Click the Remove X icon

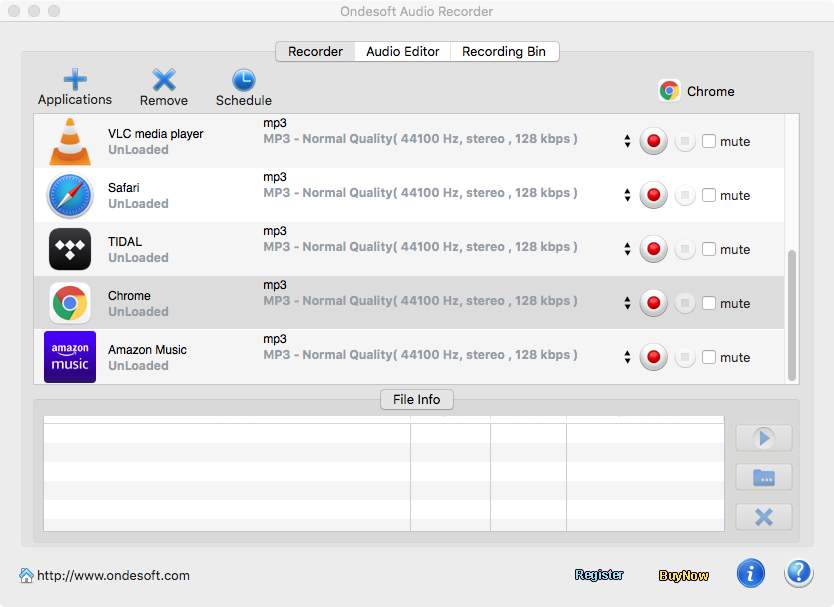point(164,80)
